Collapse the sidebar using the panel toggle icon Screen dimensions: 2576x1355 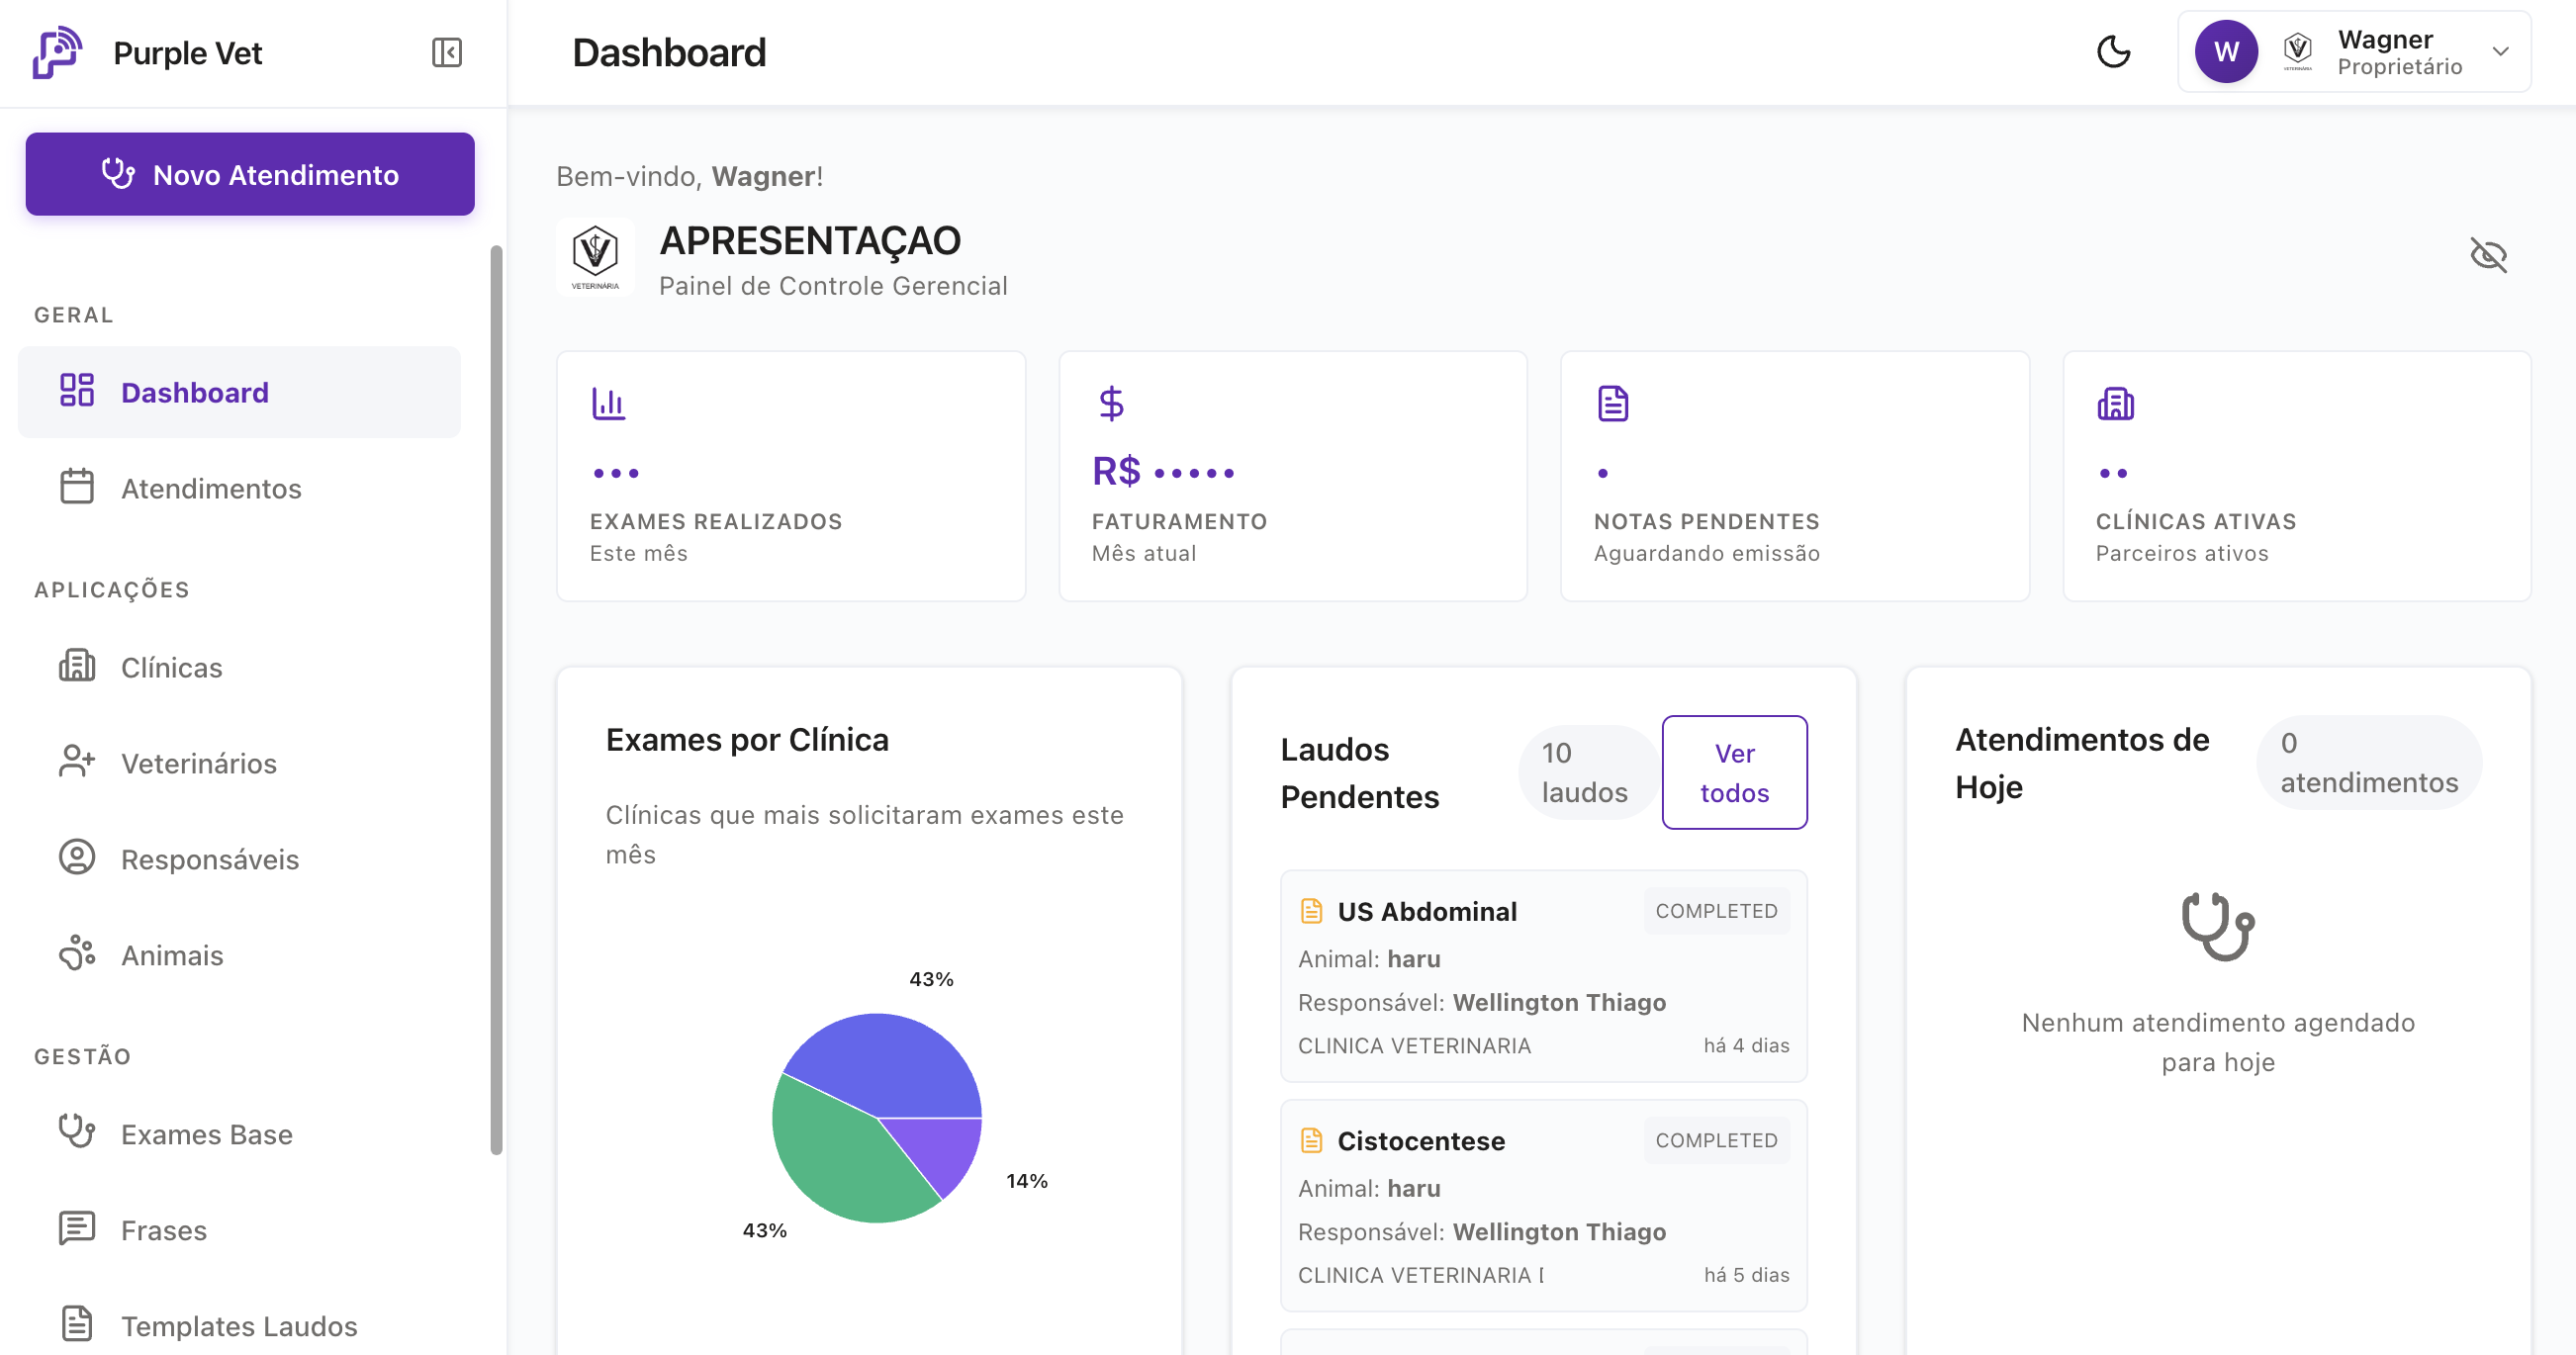[x=447, y=52]
